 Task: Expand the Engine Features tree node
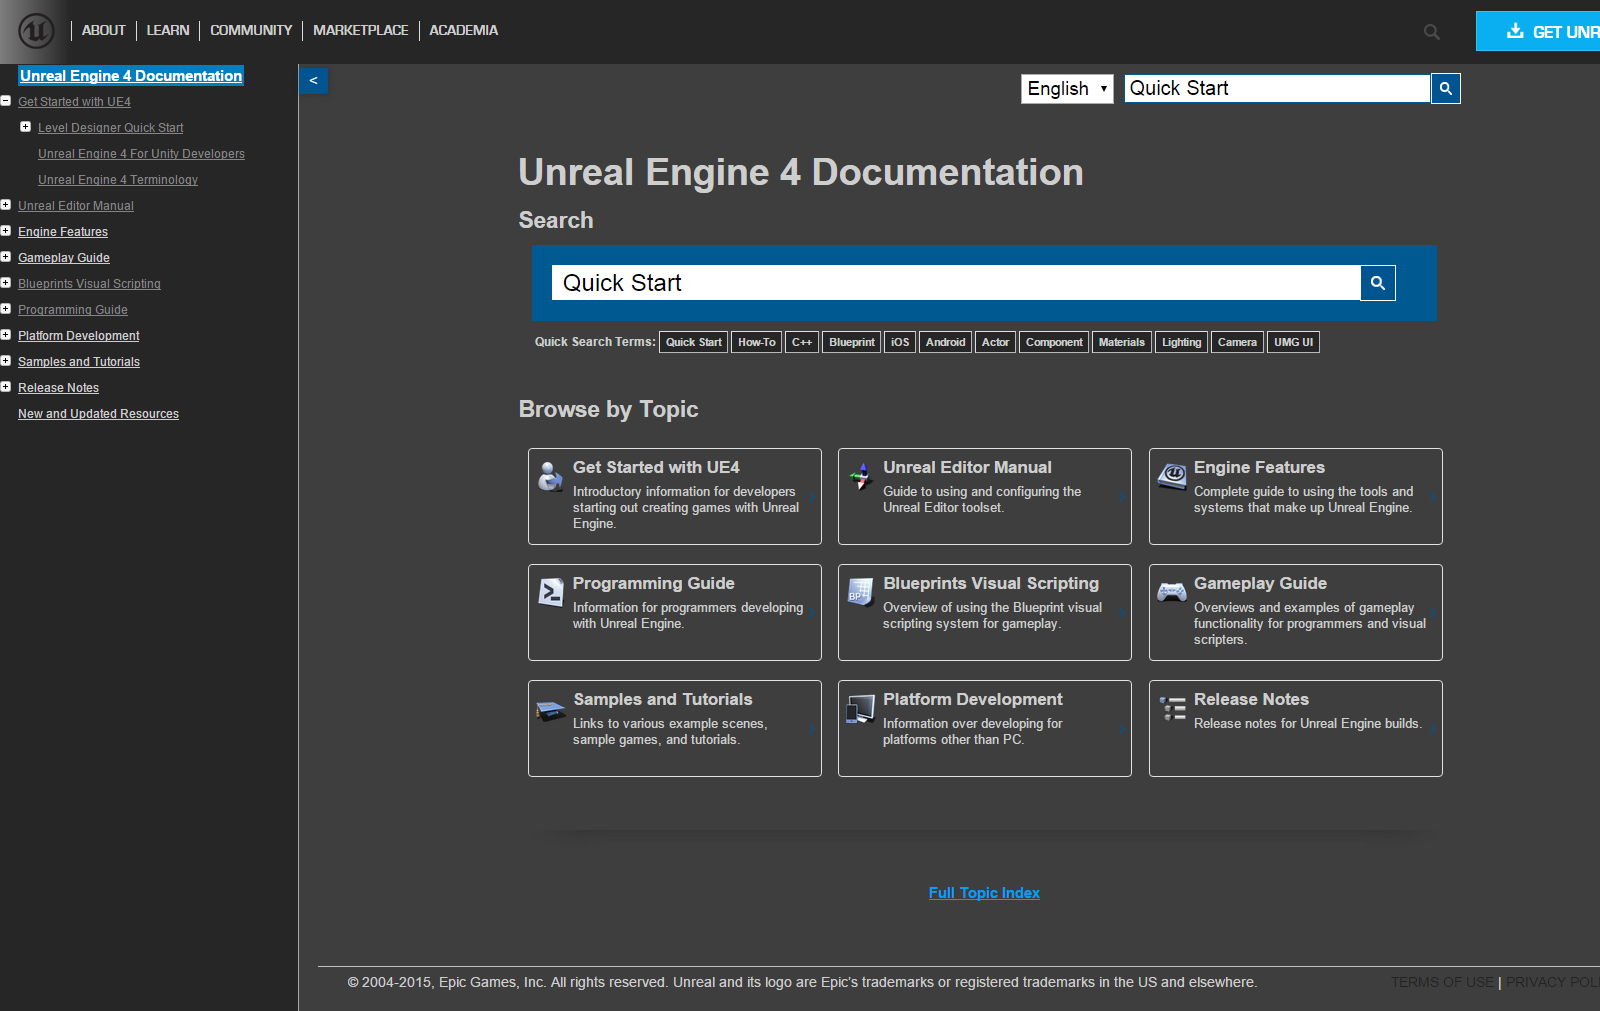(x=6, y=231)
